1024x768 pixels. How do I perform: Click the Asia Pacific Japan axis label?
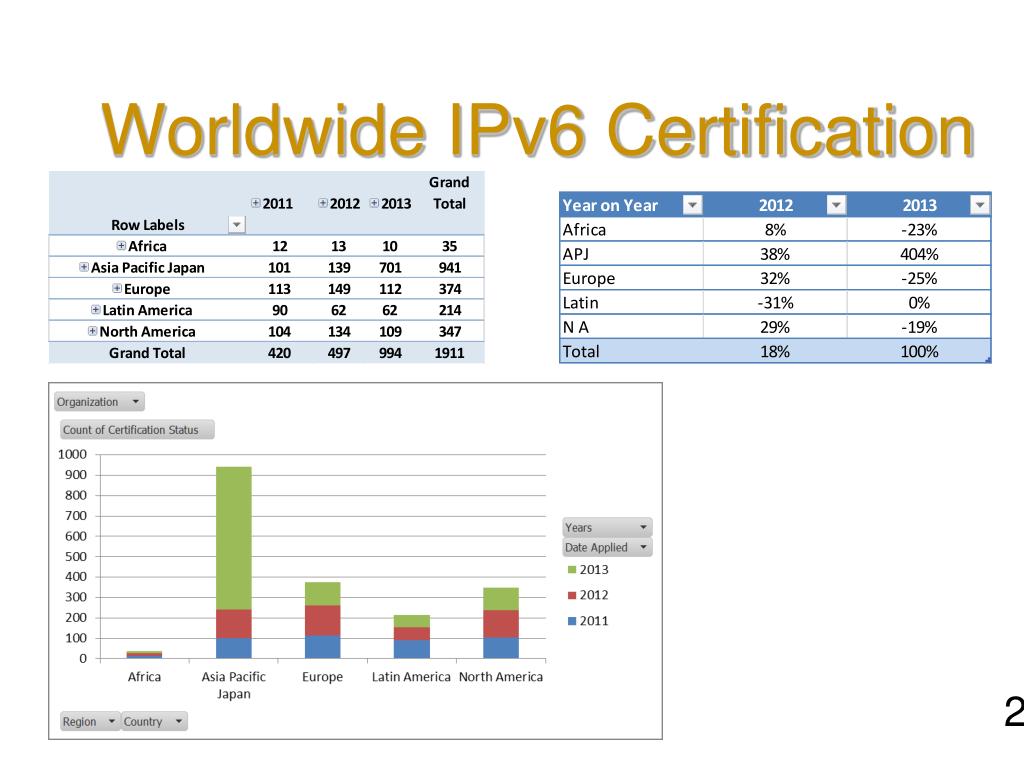pos(234,685)
